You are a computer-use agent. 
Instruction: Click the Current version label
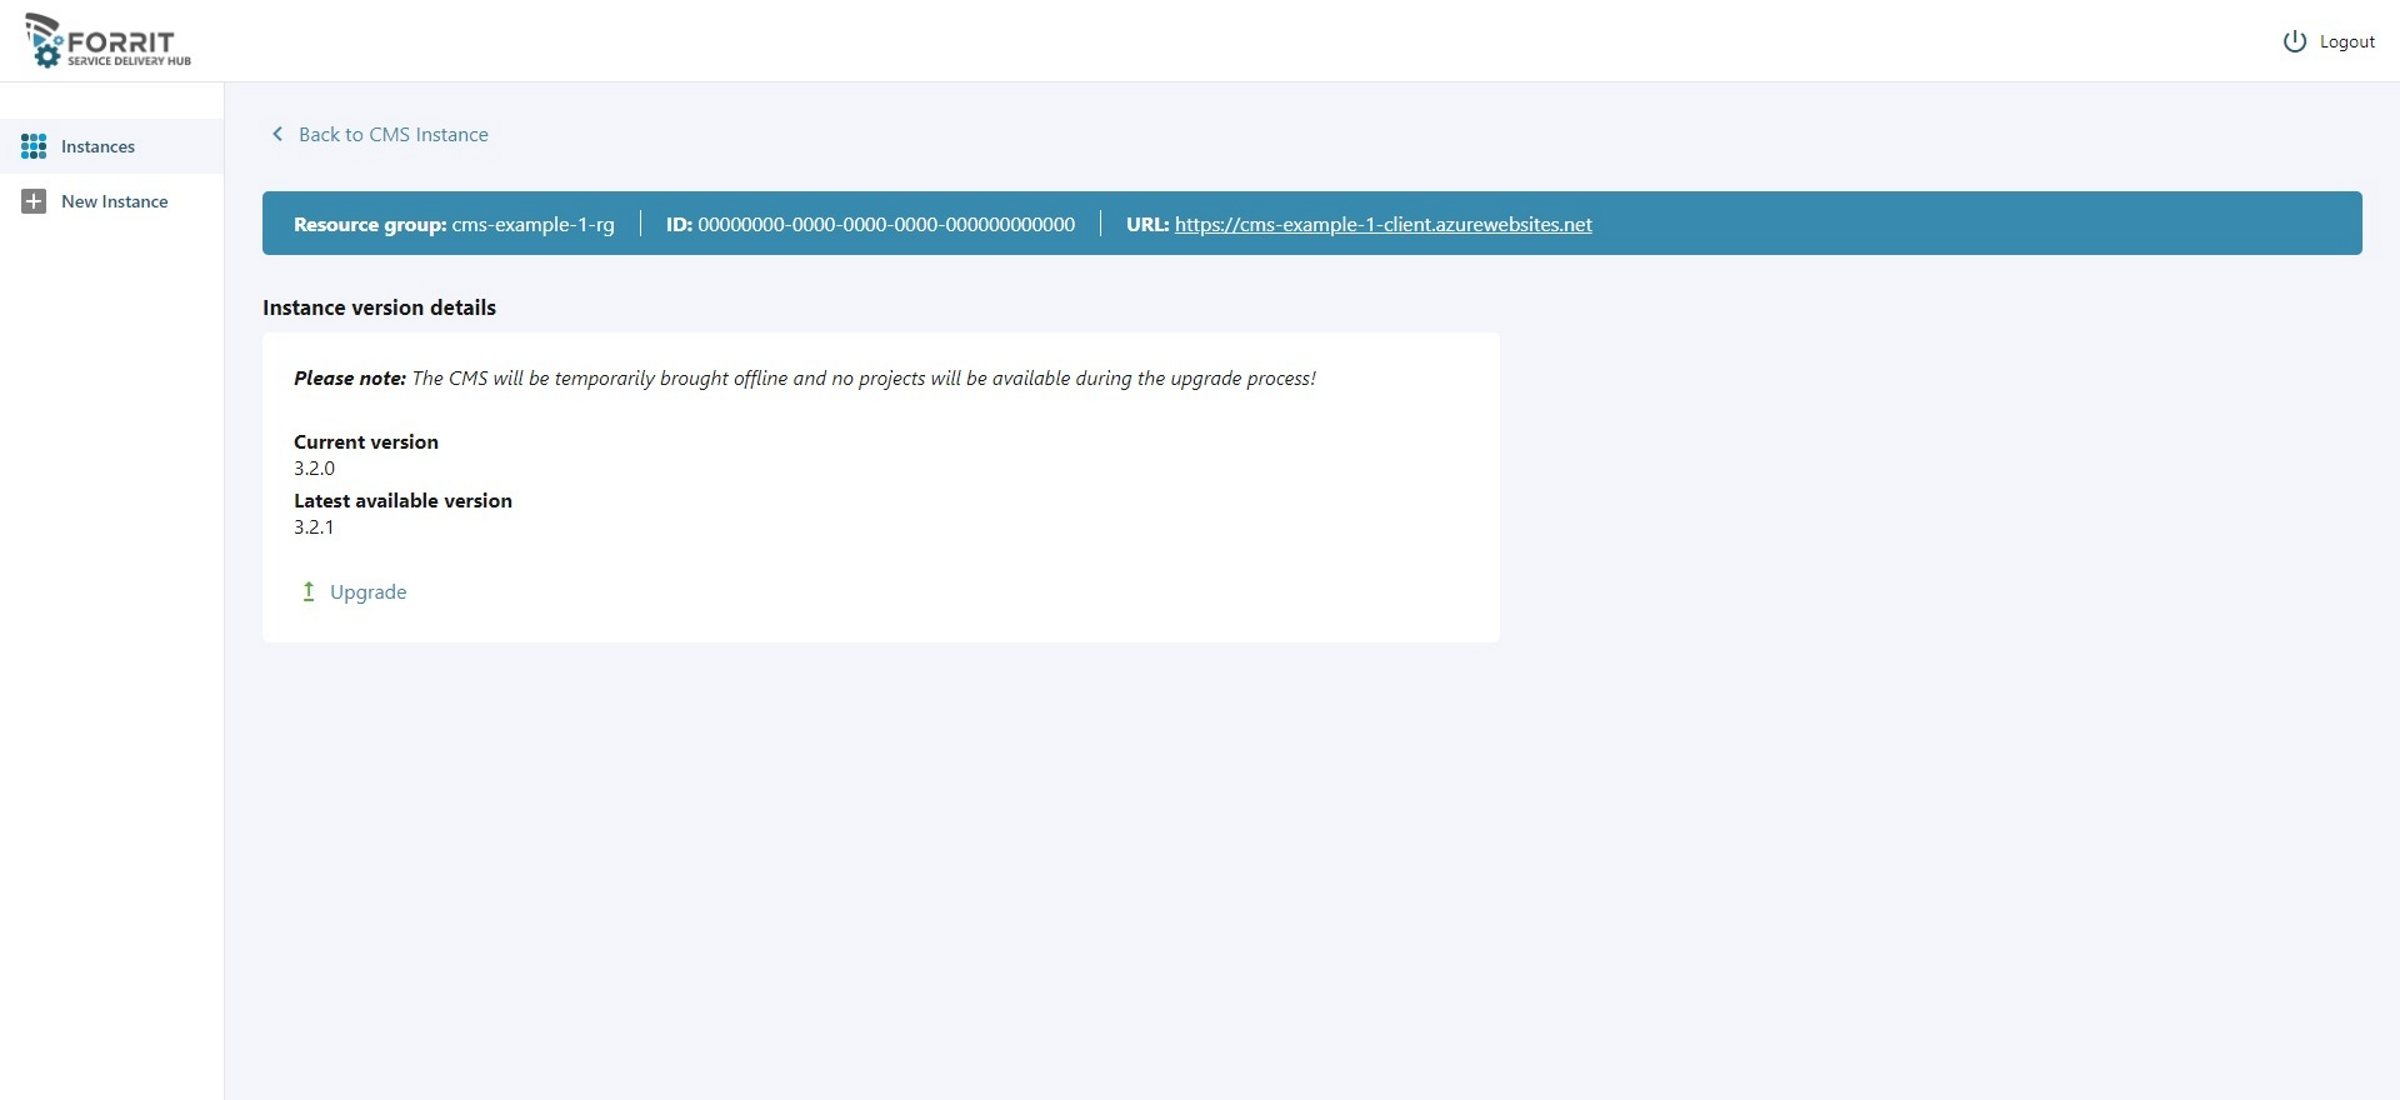[366, 442]
